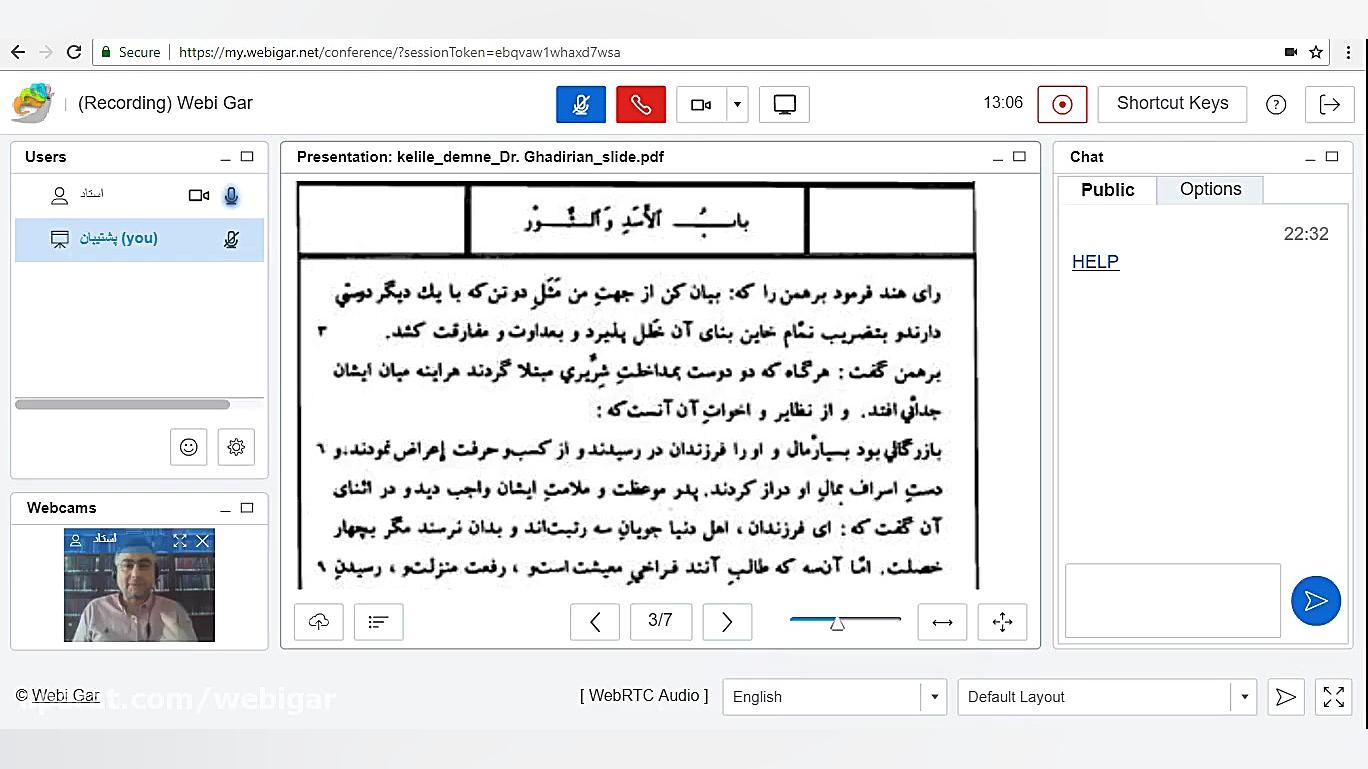Screen dimensions: 1368x769
Task: Toggle the blue microphone mute button
Action: (x=581, y=104)
